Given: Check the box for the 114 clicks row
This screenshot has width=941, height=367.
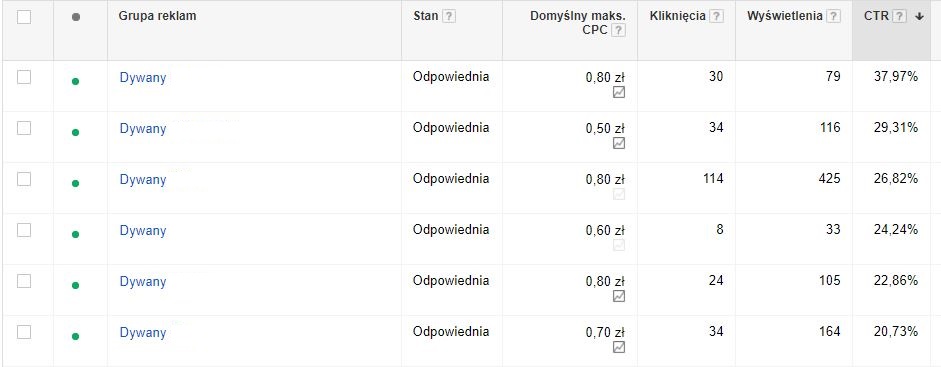Looking at the screenshot, I should (x=24, y=179).
